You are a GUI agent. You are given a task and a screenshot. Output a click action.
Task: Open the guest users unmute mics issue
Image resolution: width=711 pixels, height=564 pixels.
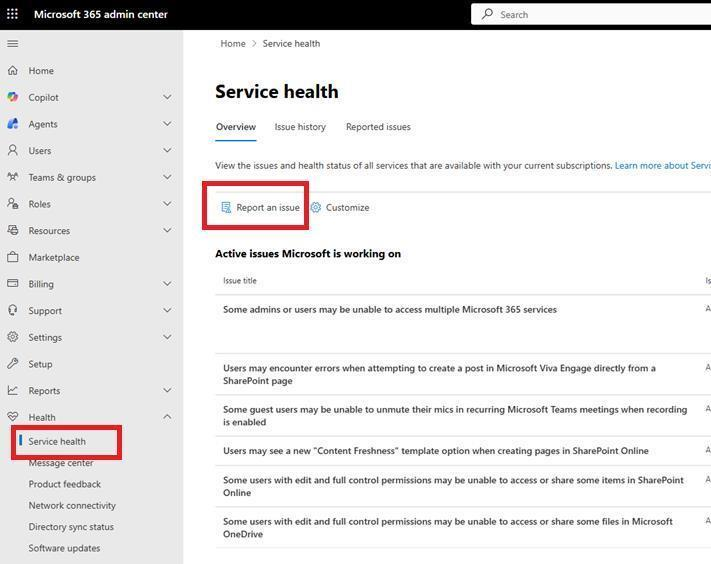tap(455, 416)
